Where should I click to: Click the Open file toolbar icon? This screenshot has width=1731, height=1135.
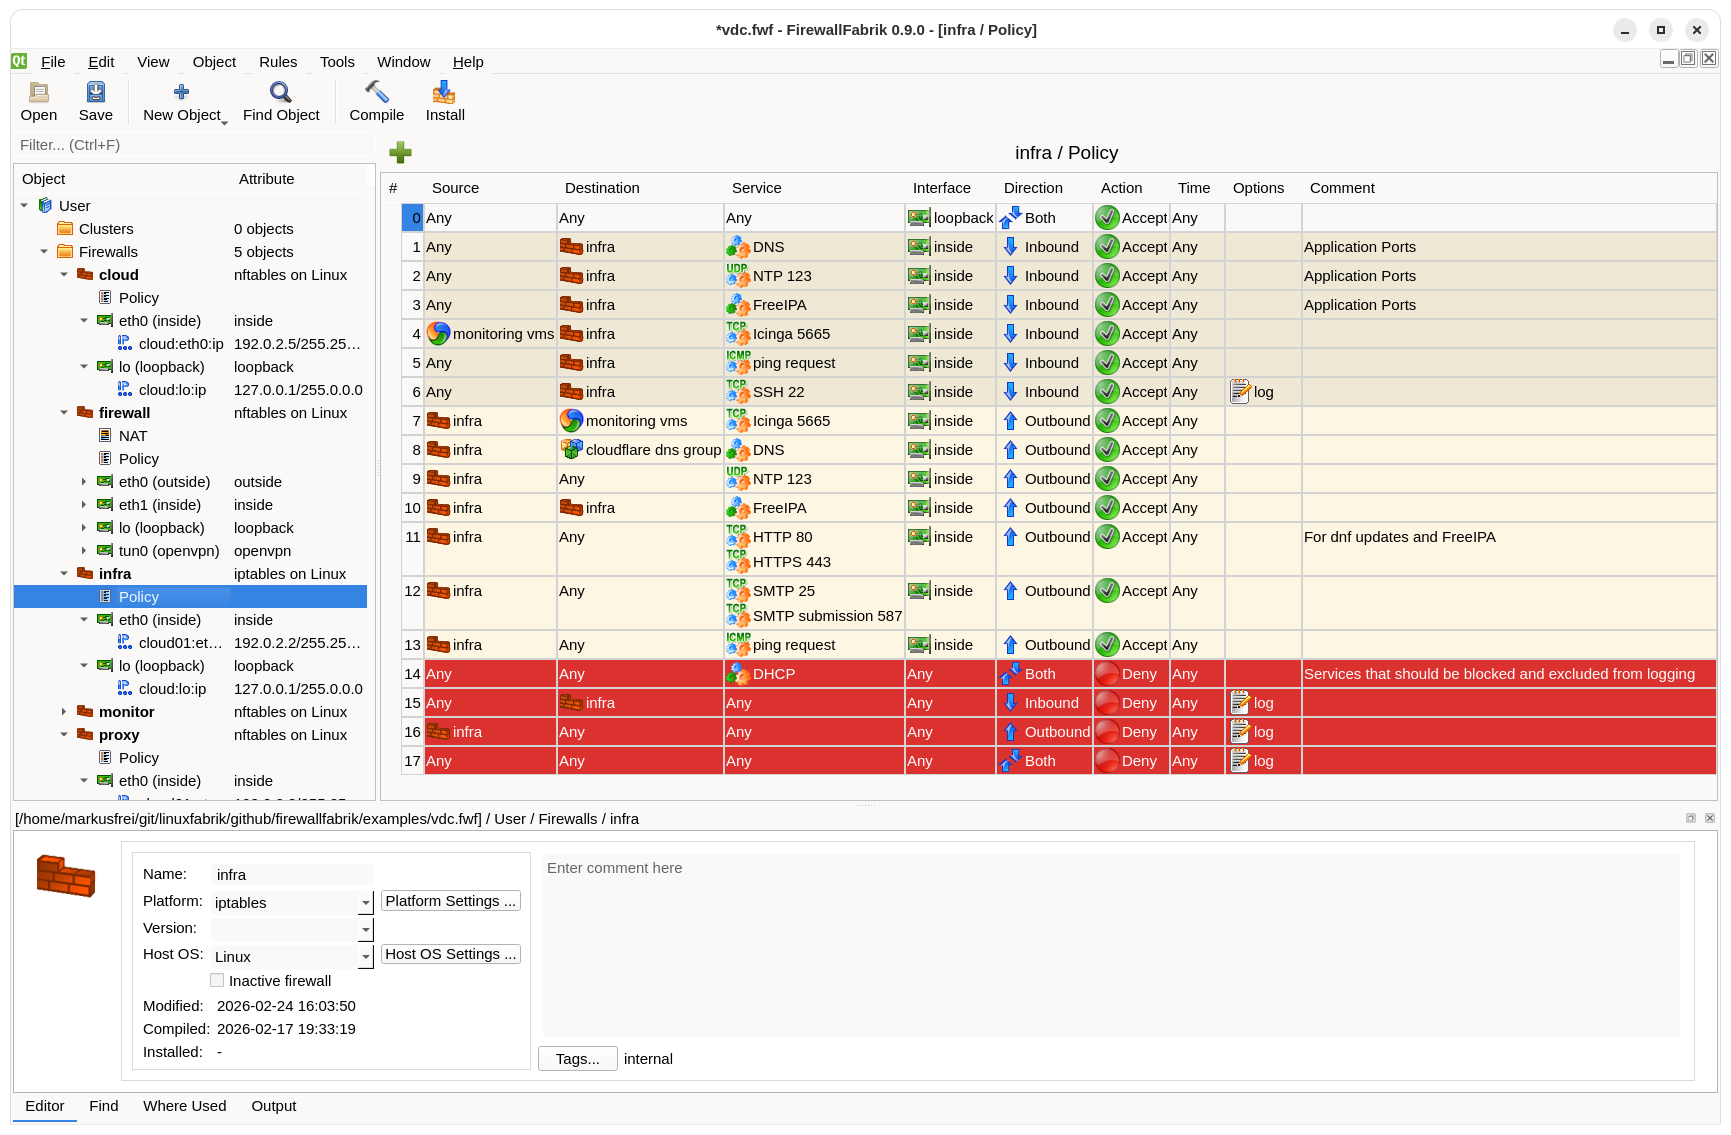pos(39,93)
